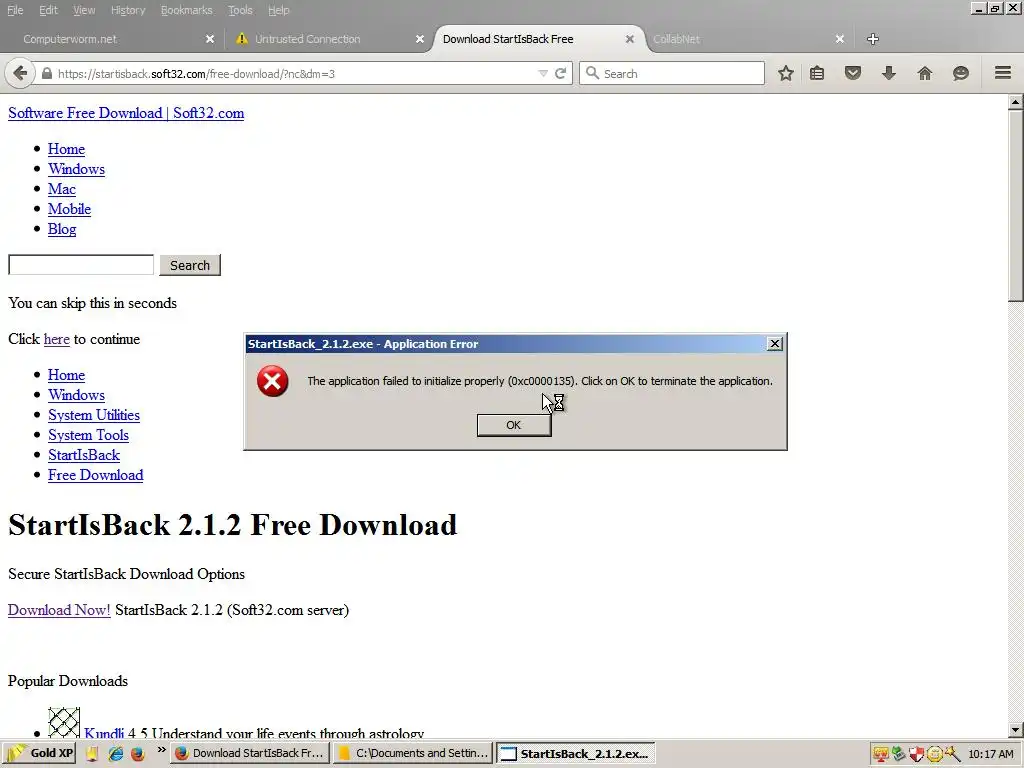Click the page scrollbar down arrow
This screenshot has height=768, width=1024.
click(1016, 730)
